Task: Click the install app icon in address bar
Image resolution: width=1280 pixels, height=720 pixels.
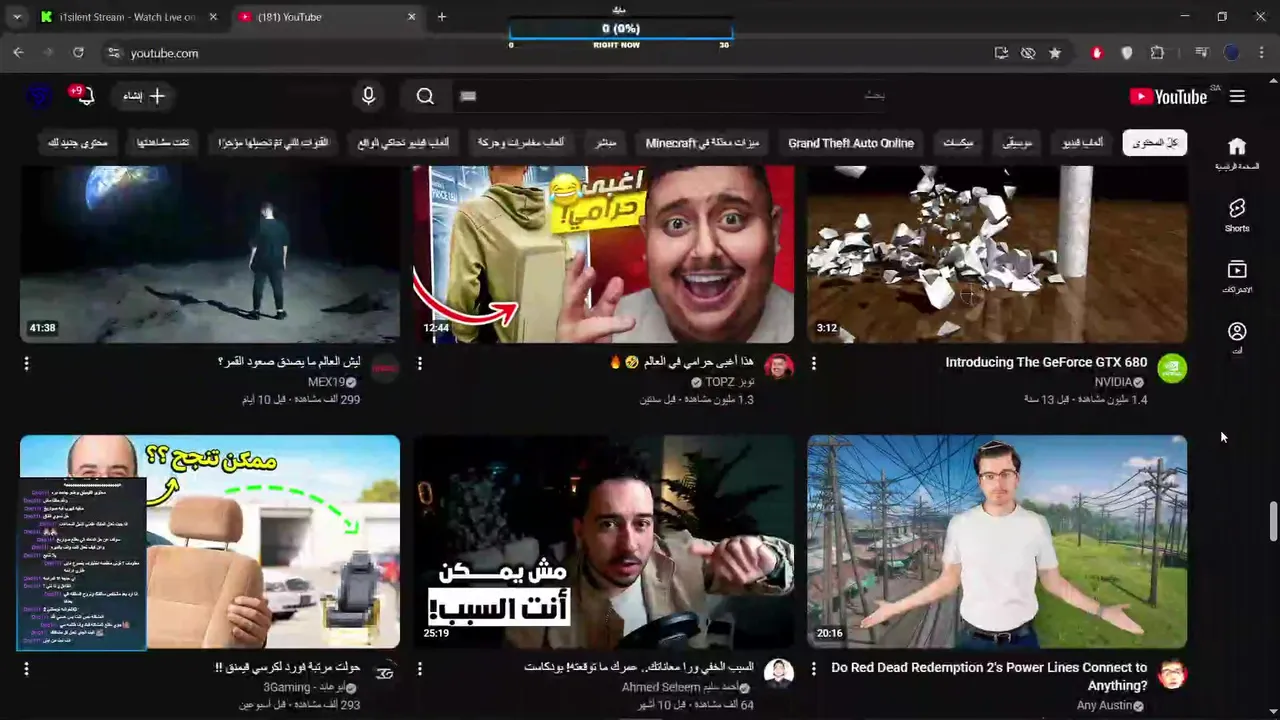Action: [1001, 53]
